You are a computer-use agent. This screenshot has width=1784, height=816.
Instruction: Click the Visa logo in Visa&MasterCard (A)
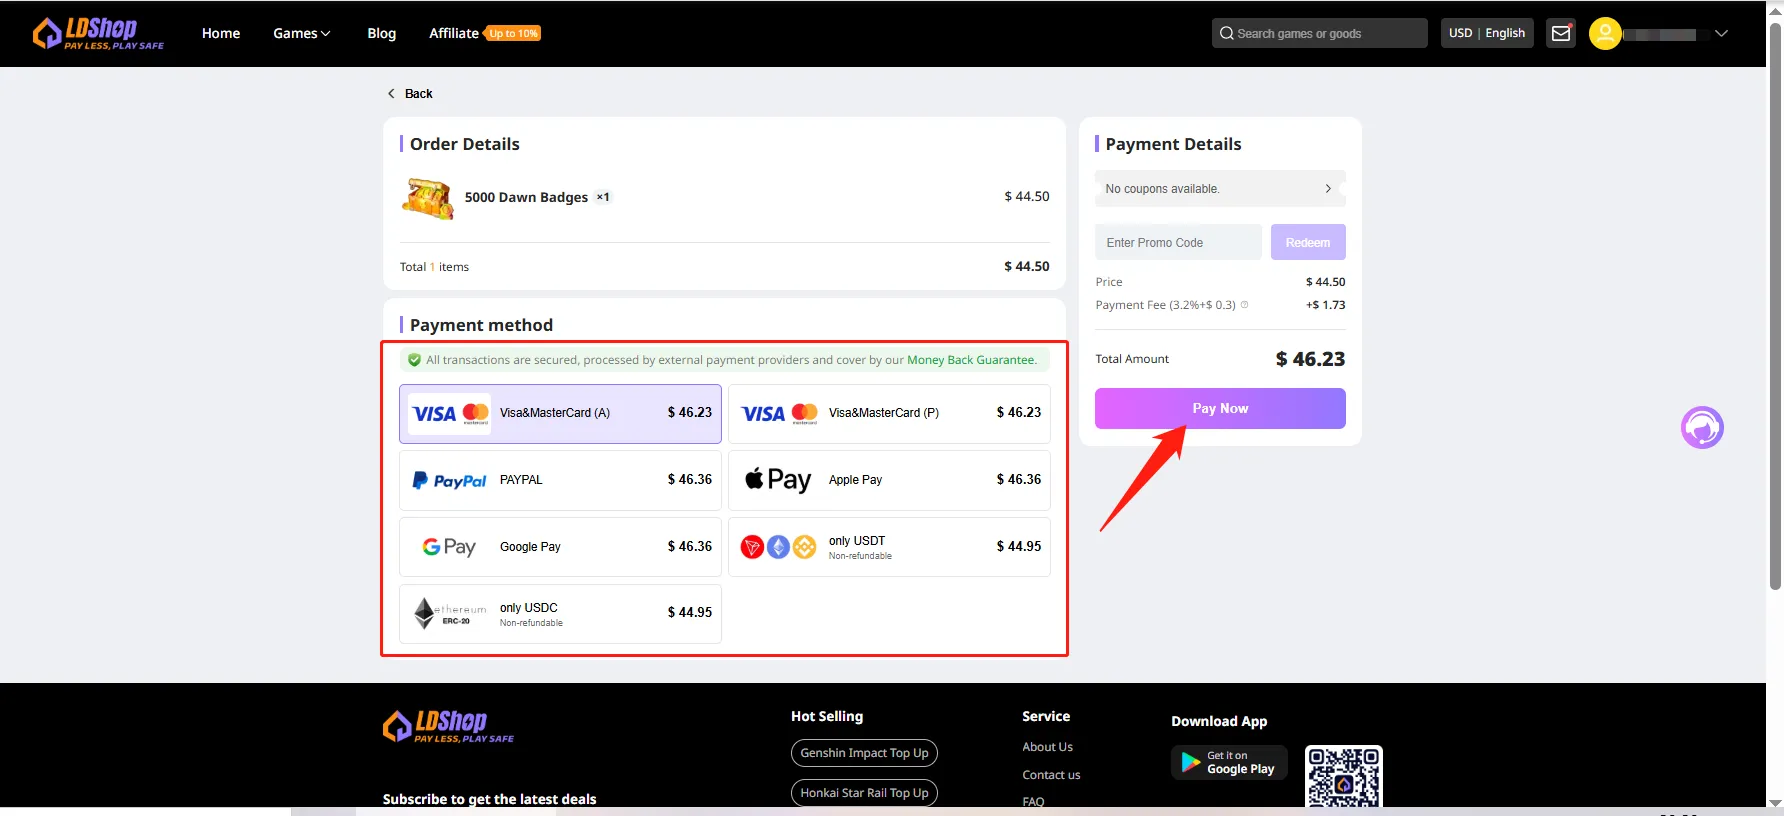click(x=434, y=413)
